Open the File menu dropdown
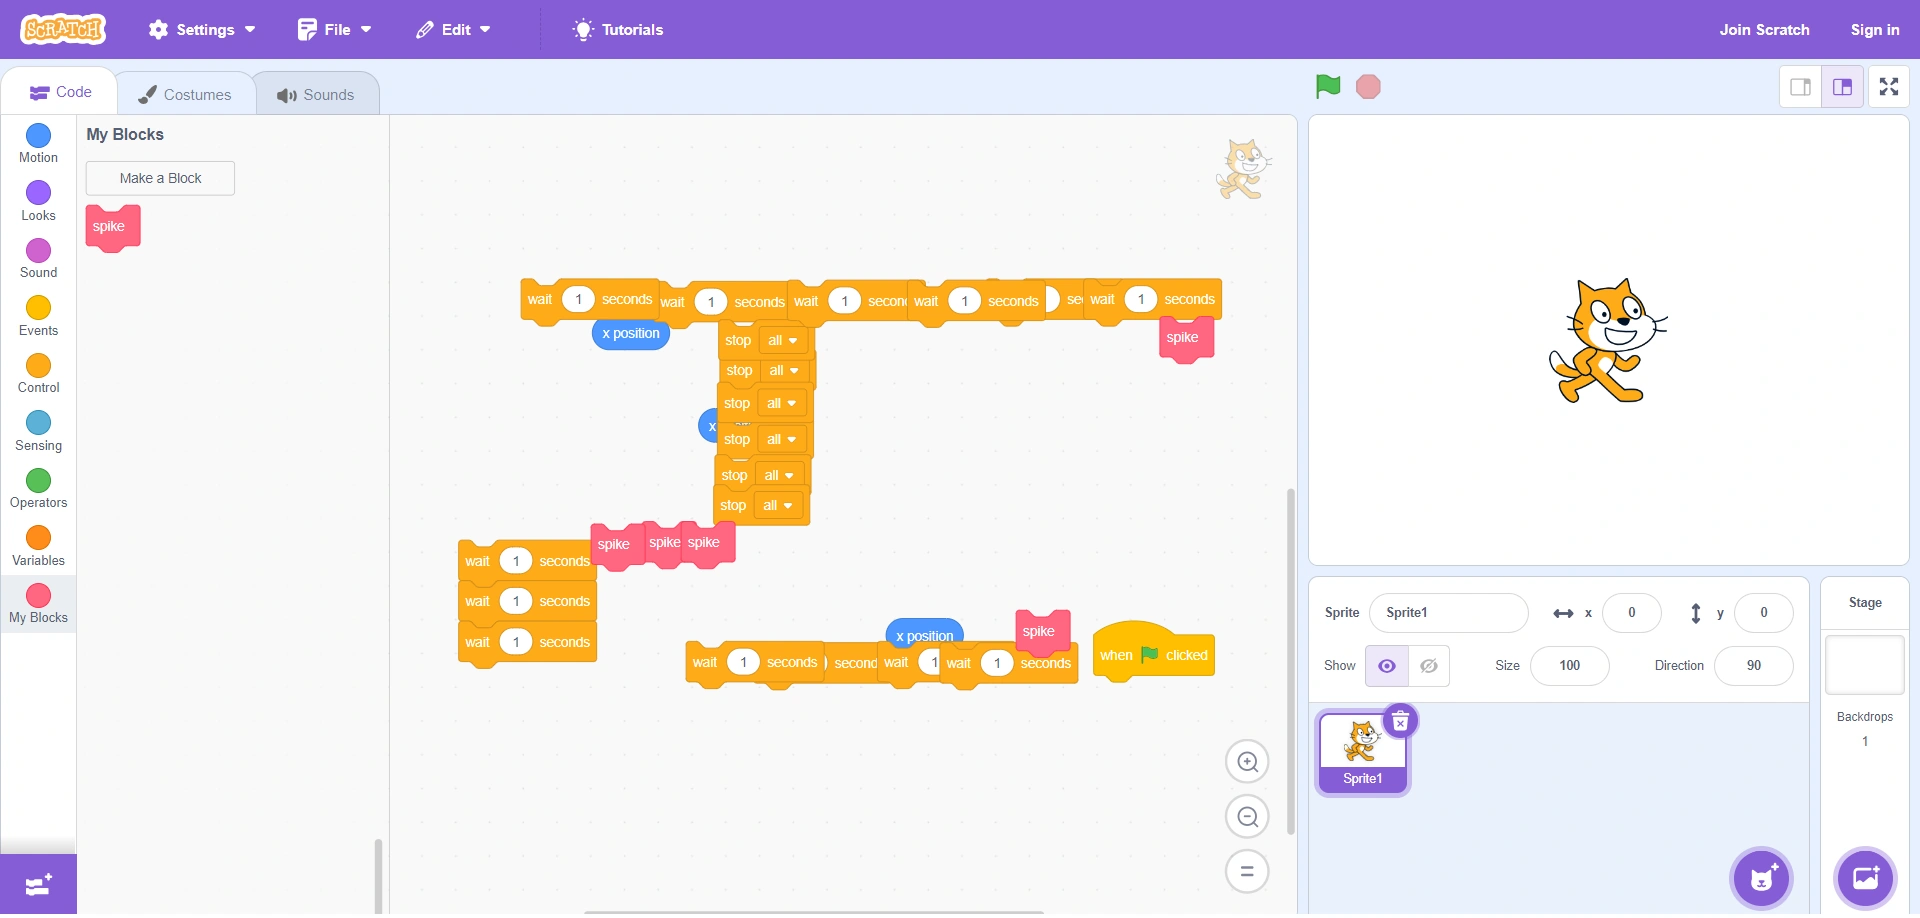 333,29
